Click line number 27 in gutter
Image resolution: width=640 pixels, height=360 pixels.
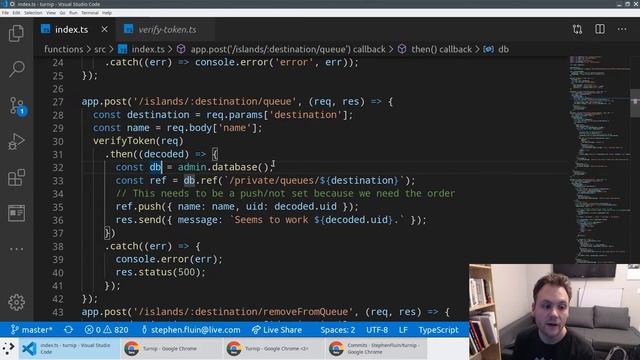click(x=58, y=102)
